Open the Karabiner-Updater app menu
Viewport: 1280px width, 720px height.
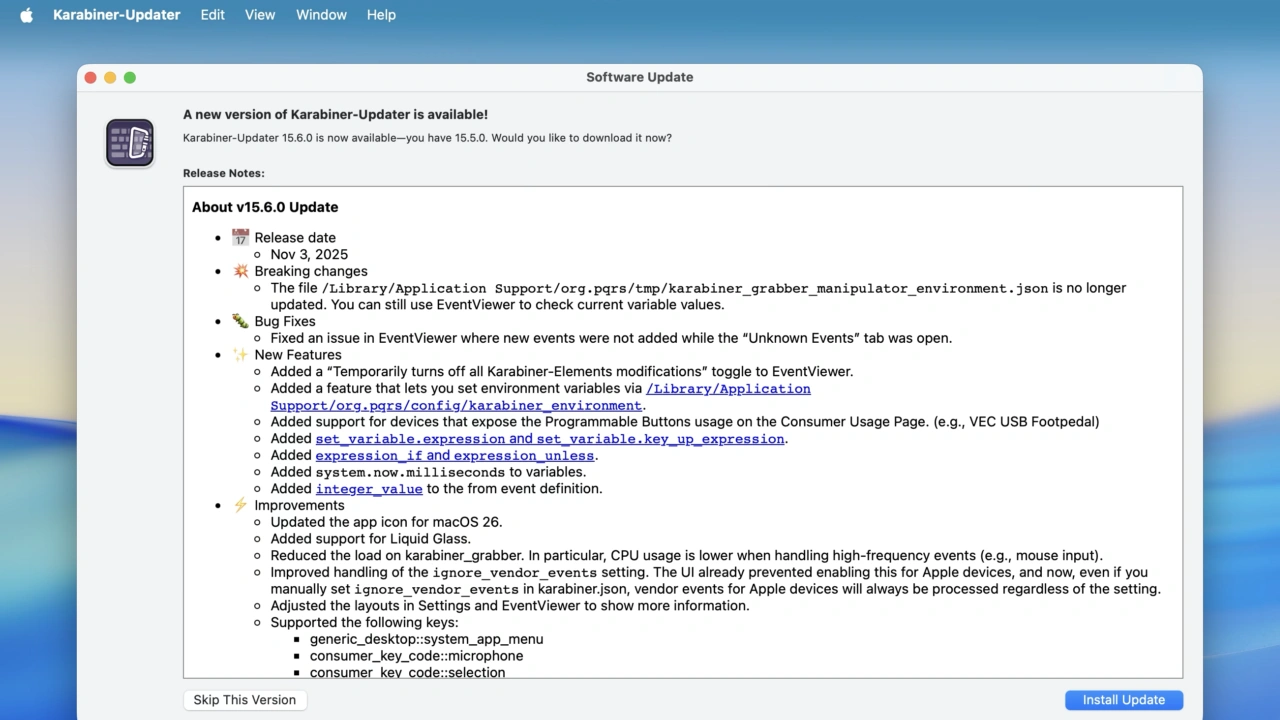tap(116, 15)
